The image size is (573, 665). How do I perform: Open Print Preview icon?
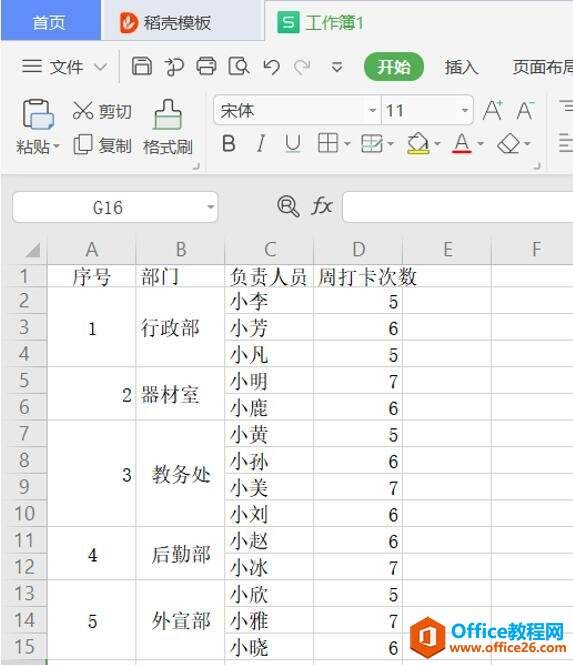(239, 67)
